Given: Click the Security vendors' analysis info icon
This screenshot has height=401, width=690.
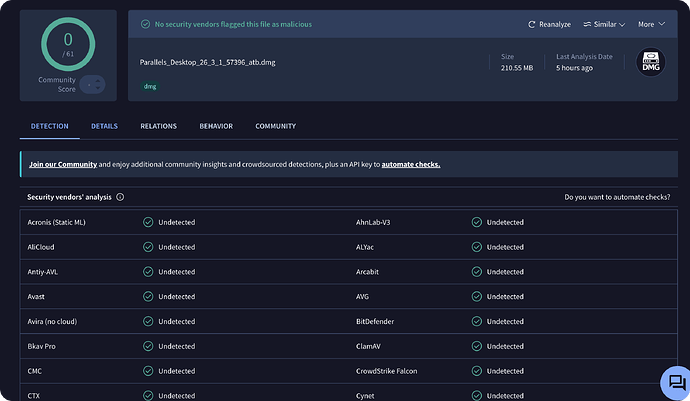Looking at the screenshot, I should click(120, 197).
